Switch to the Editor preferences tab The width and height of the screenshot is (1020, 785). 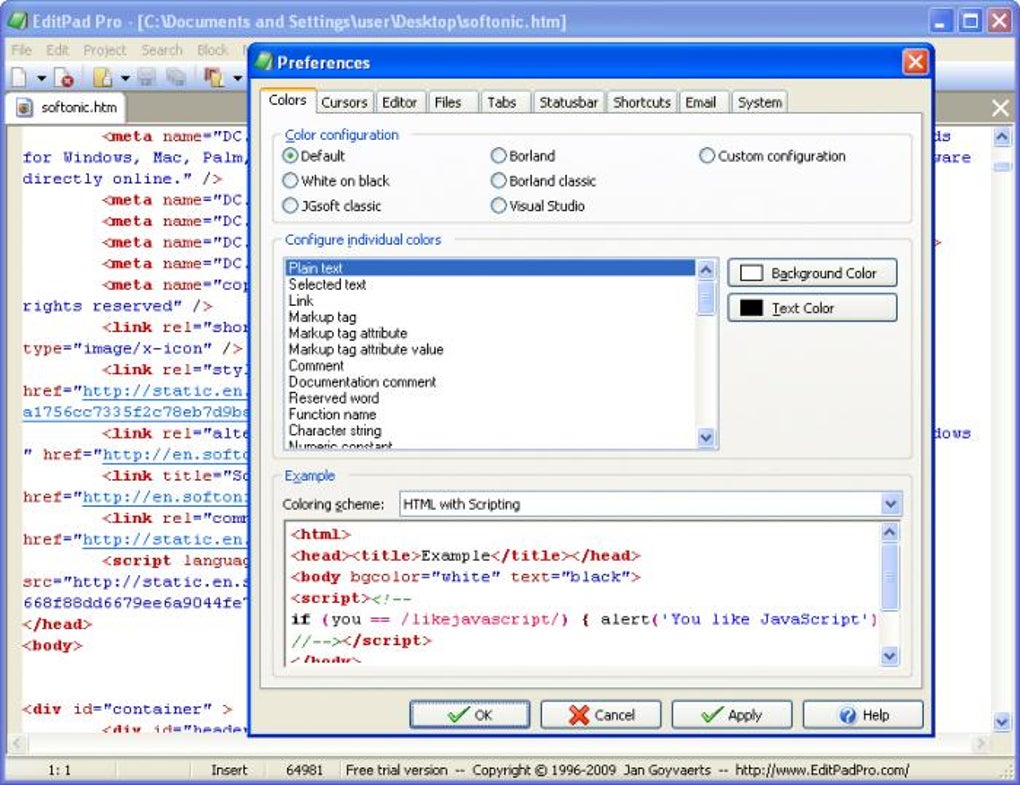[x=399, y=103]
